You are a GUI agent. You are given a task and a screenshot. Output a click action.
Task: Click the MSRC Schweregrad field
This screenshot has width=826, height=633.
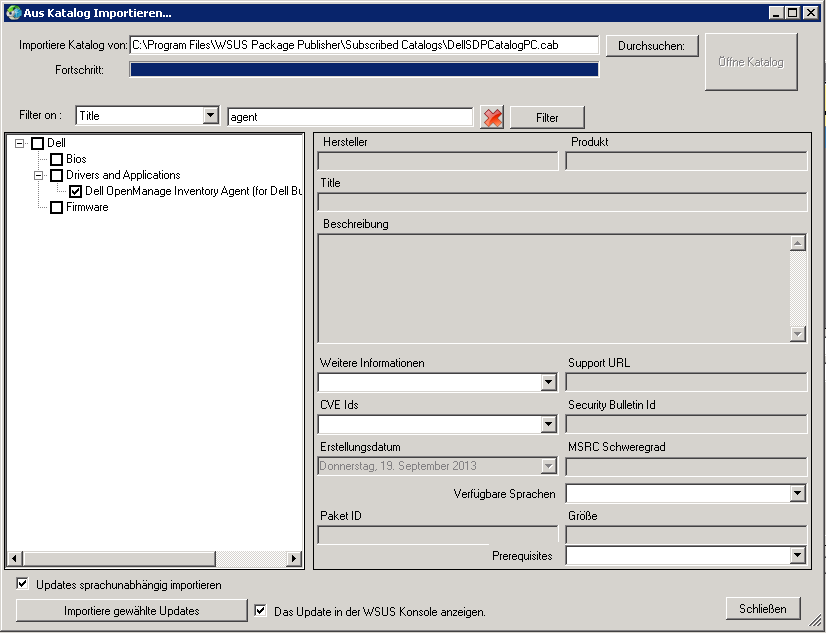pyautogui.click(x=686, y=467)
